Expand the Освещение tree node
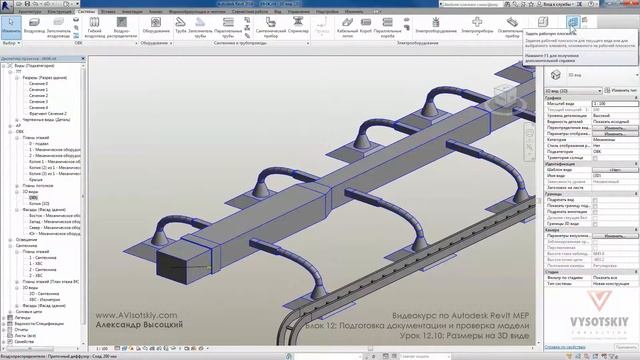This screenshot has width=640, height=360. (10, 240)
